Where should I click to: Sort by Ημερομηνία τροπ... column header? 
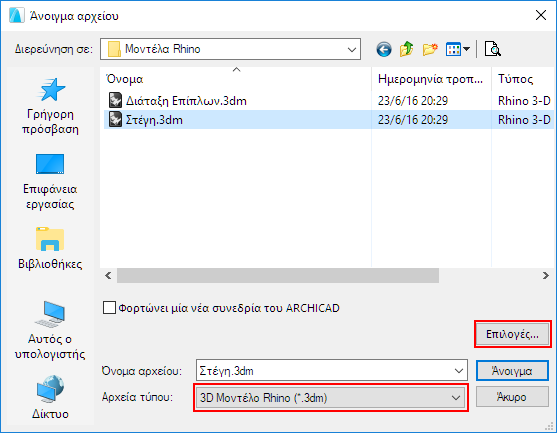pos(430,79)
